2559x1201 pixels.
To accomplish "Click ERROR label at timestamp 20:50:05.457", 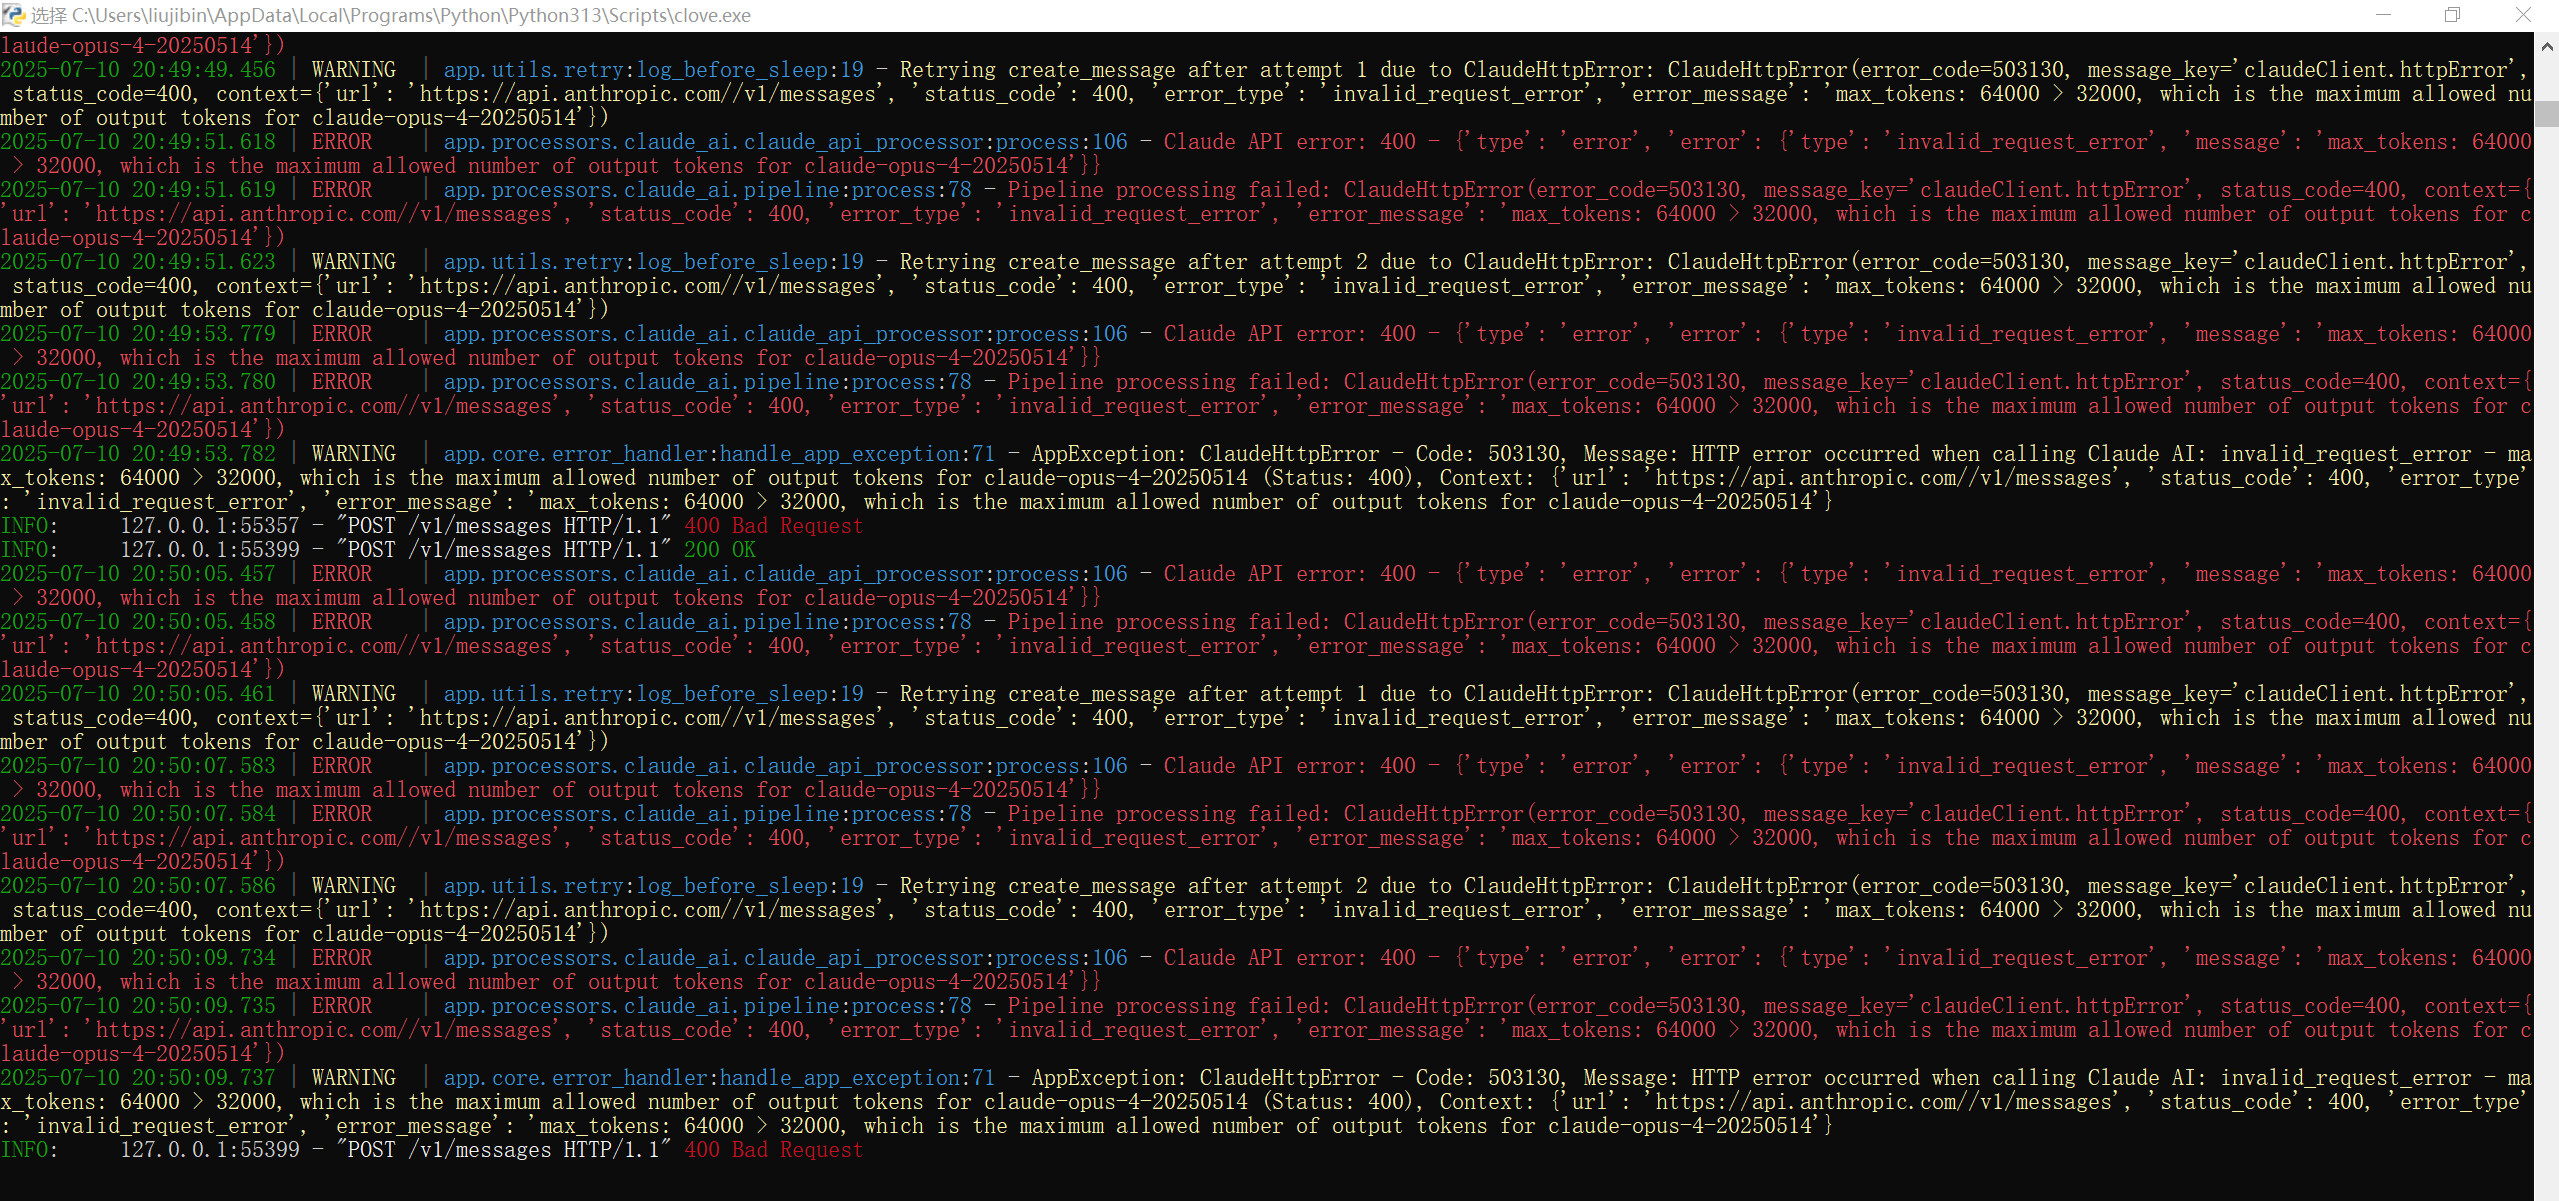I will click(341, 574).
